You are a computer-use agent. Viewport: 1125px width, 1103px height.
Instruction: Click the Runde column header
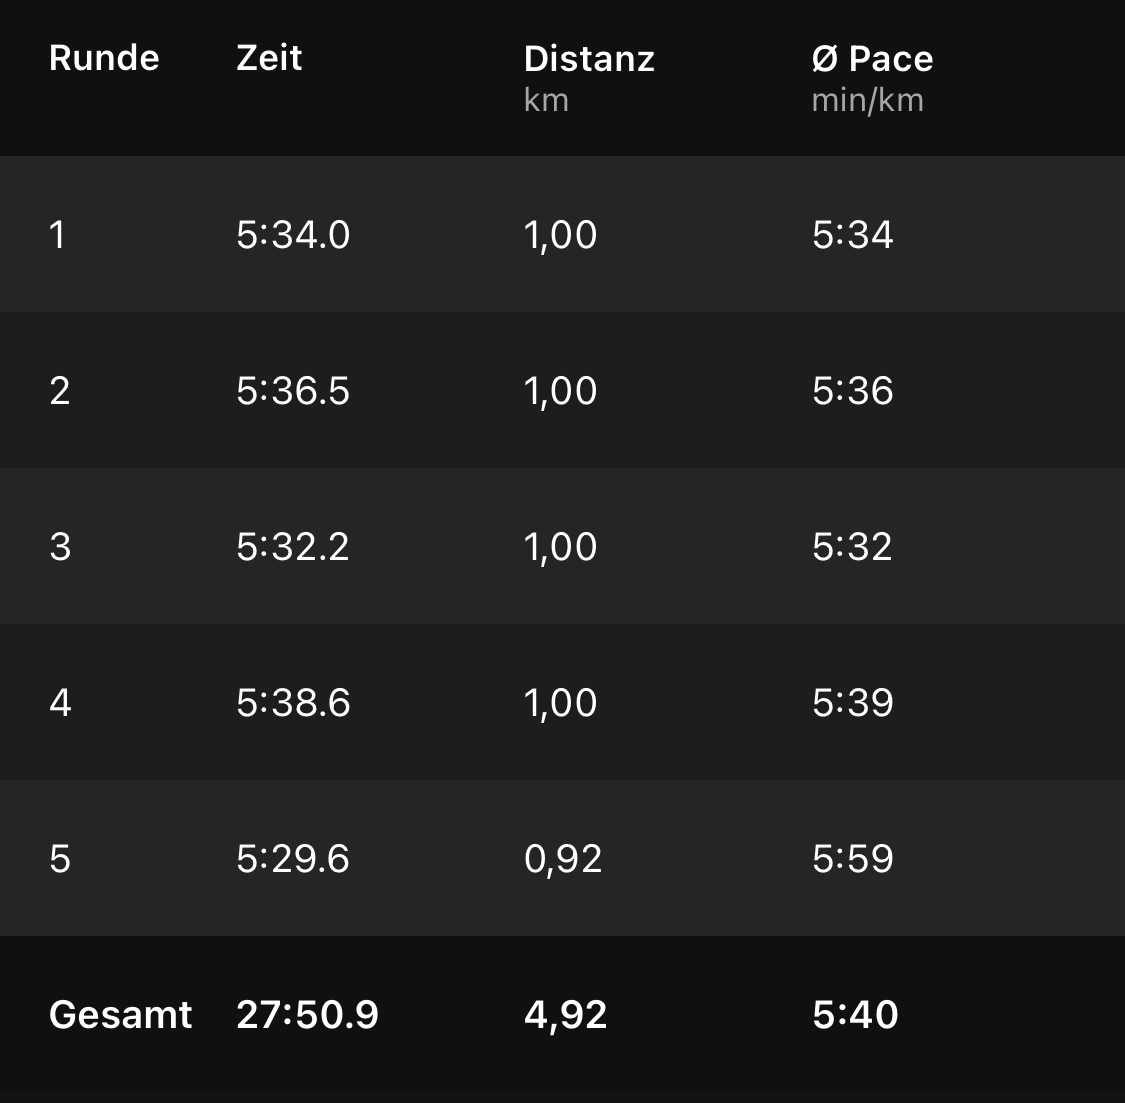click(104, 58)
